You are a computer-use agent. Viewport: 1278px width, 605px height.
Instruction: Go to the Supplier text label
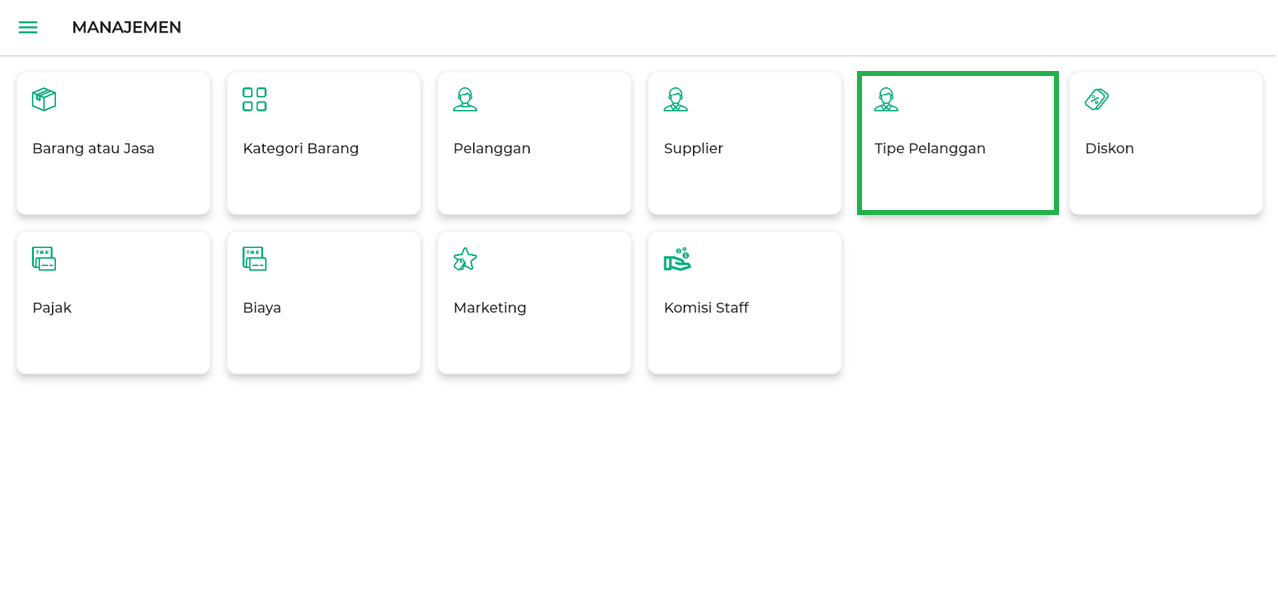(x=693, y=149)
